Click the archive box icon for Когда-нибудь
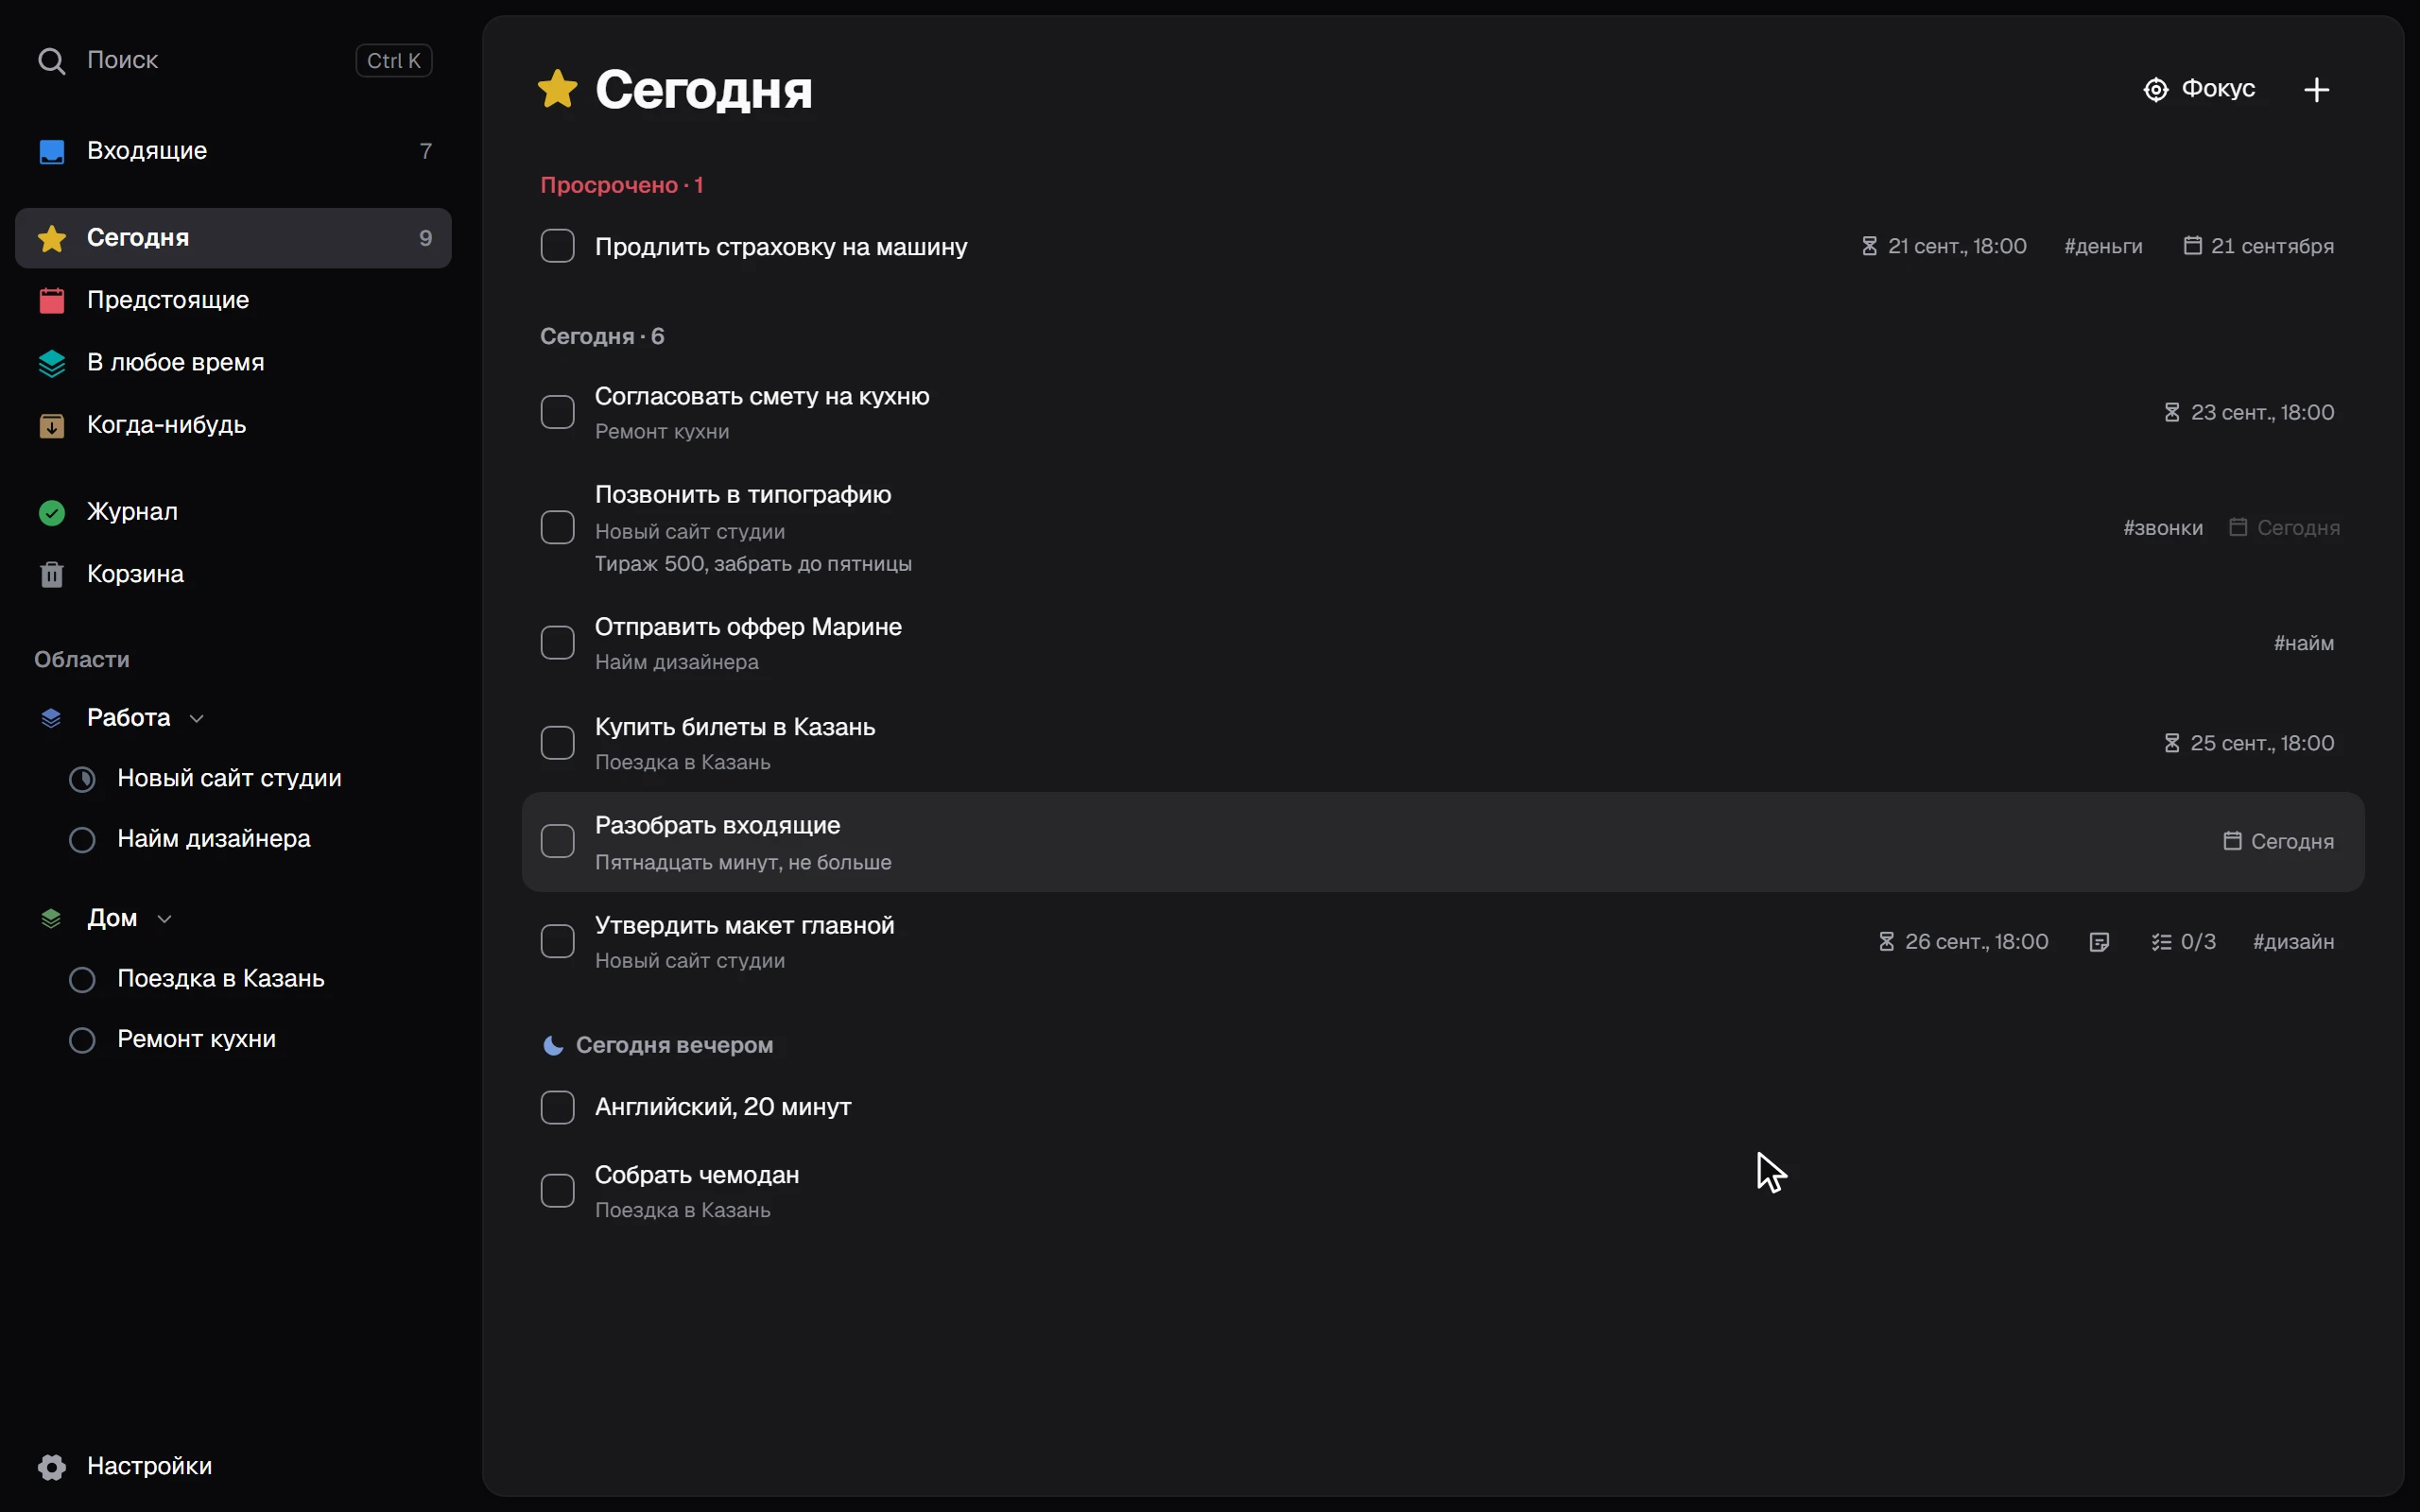This screenshot has width=2420, height=1512. point(51,425)
